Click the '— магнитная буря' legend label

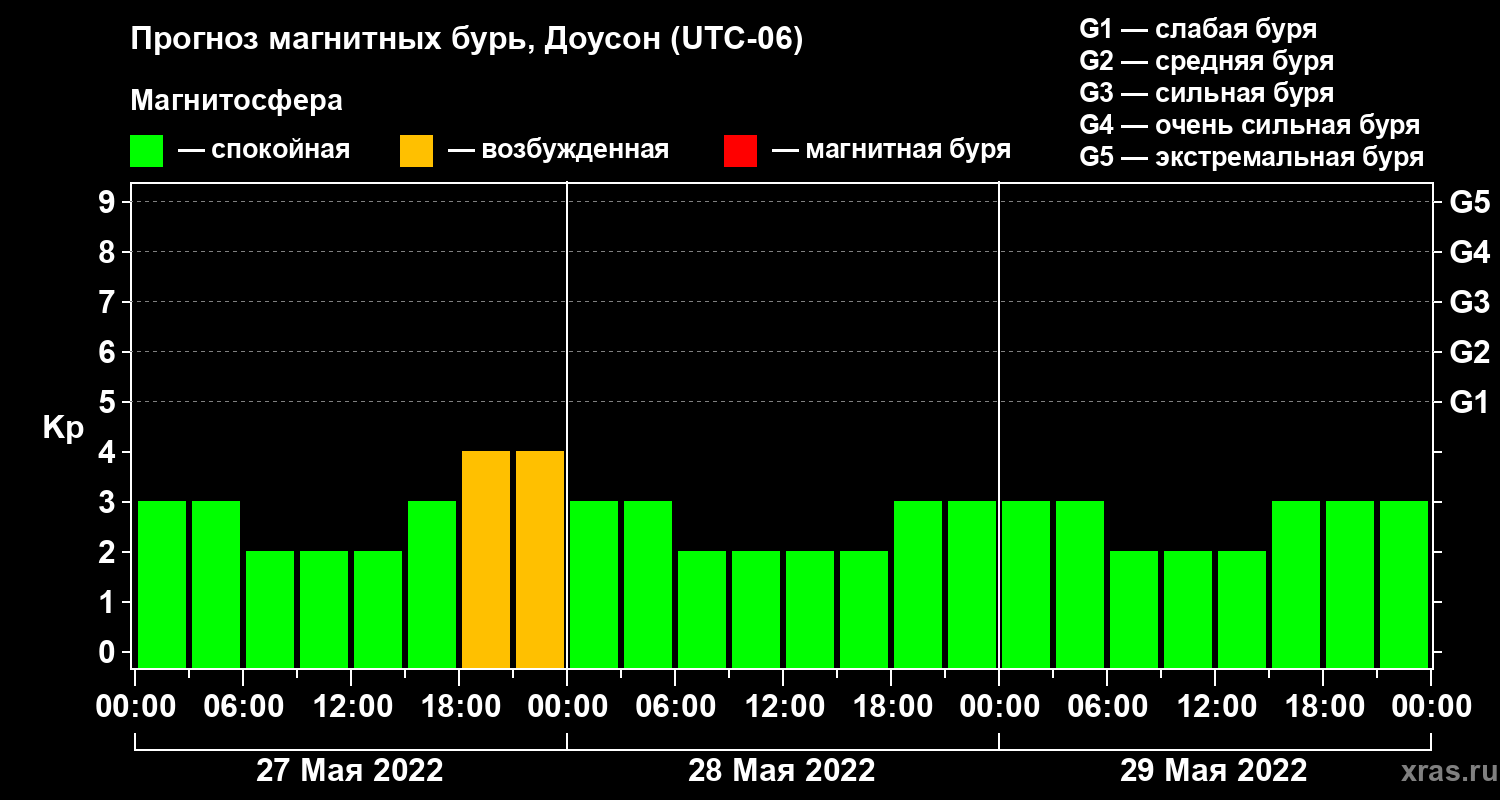[891, 150]
